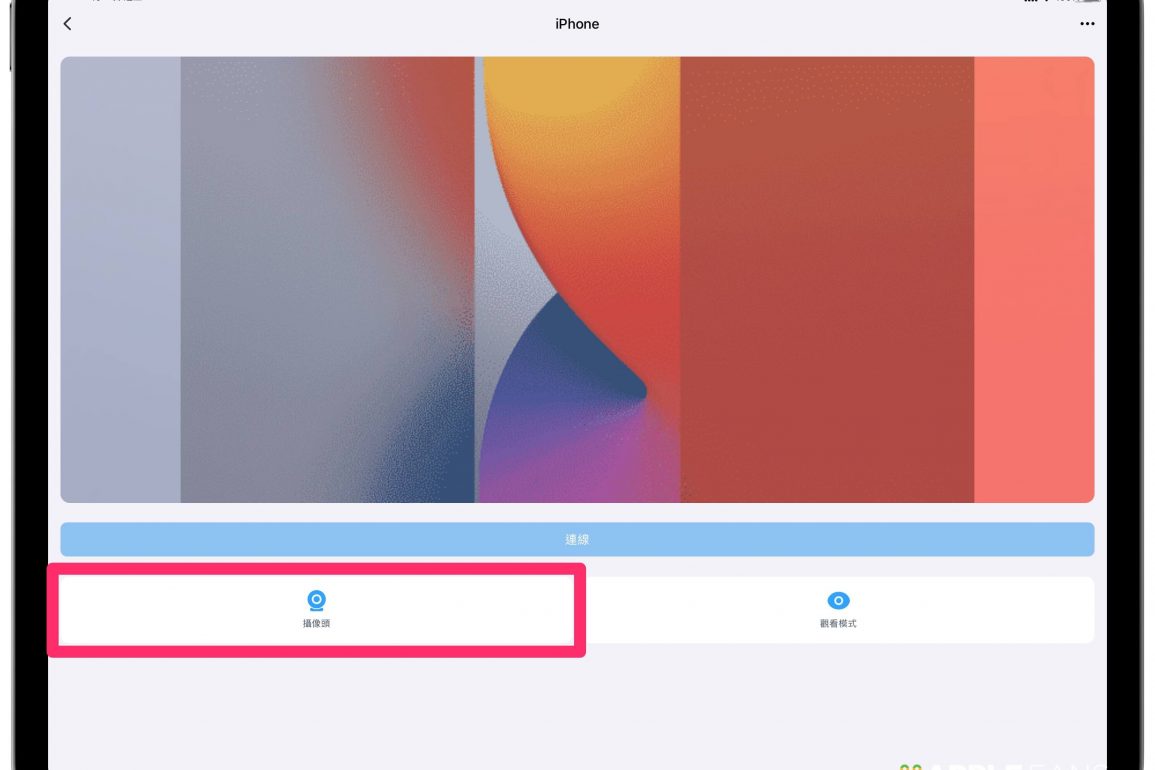Tap the salmon pink strip of preview

[x=1034, y=280]
